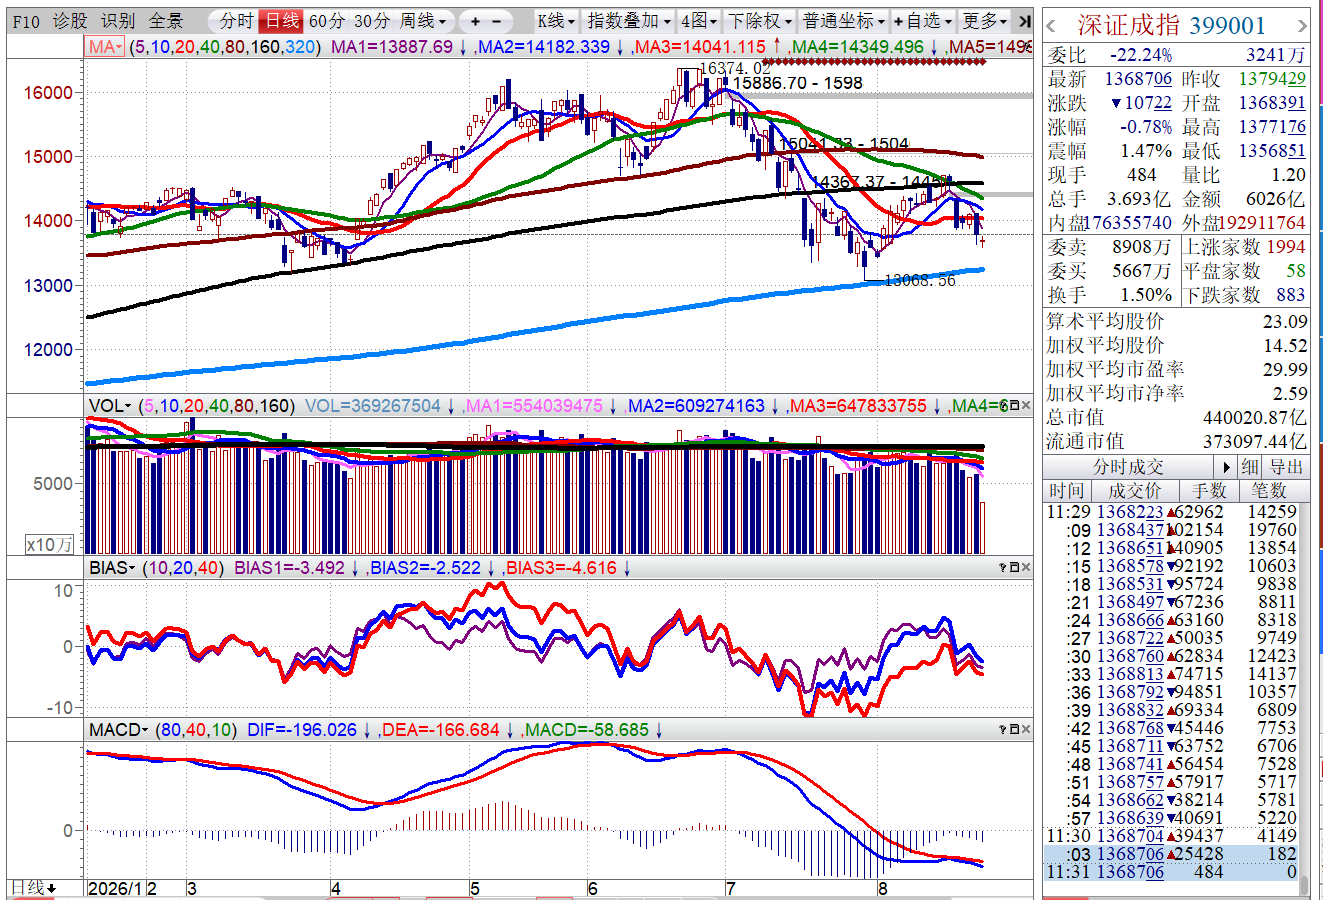Viewport: 1323px width, 900px height.
Task: Click the 导出 export button
Action: pos(1286,467)
